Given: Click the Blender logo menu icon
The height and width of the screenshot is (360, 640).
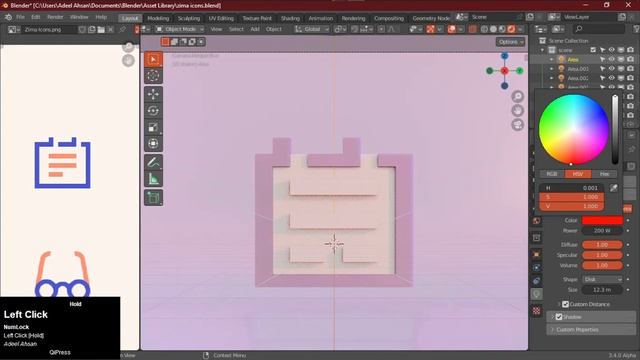Looking at the screenshot, I should (x=8, y=18).
